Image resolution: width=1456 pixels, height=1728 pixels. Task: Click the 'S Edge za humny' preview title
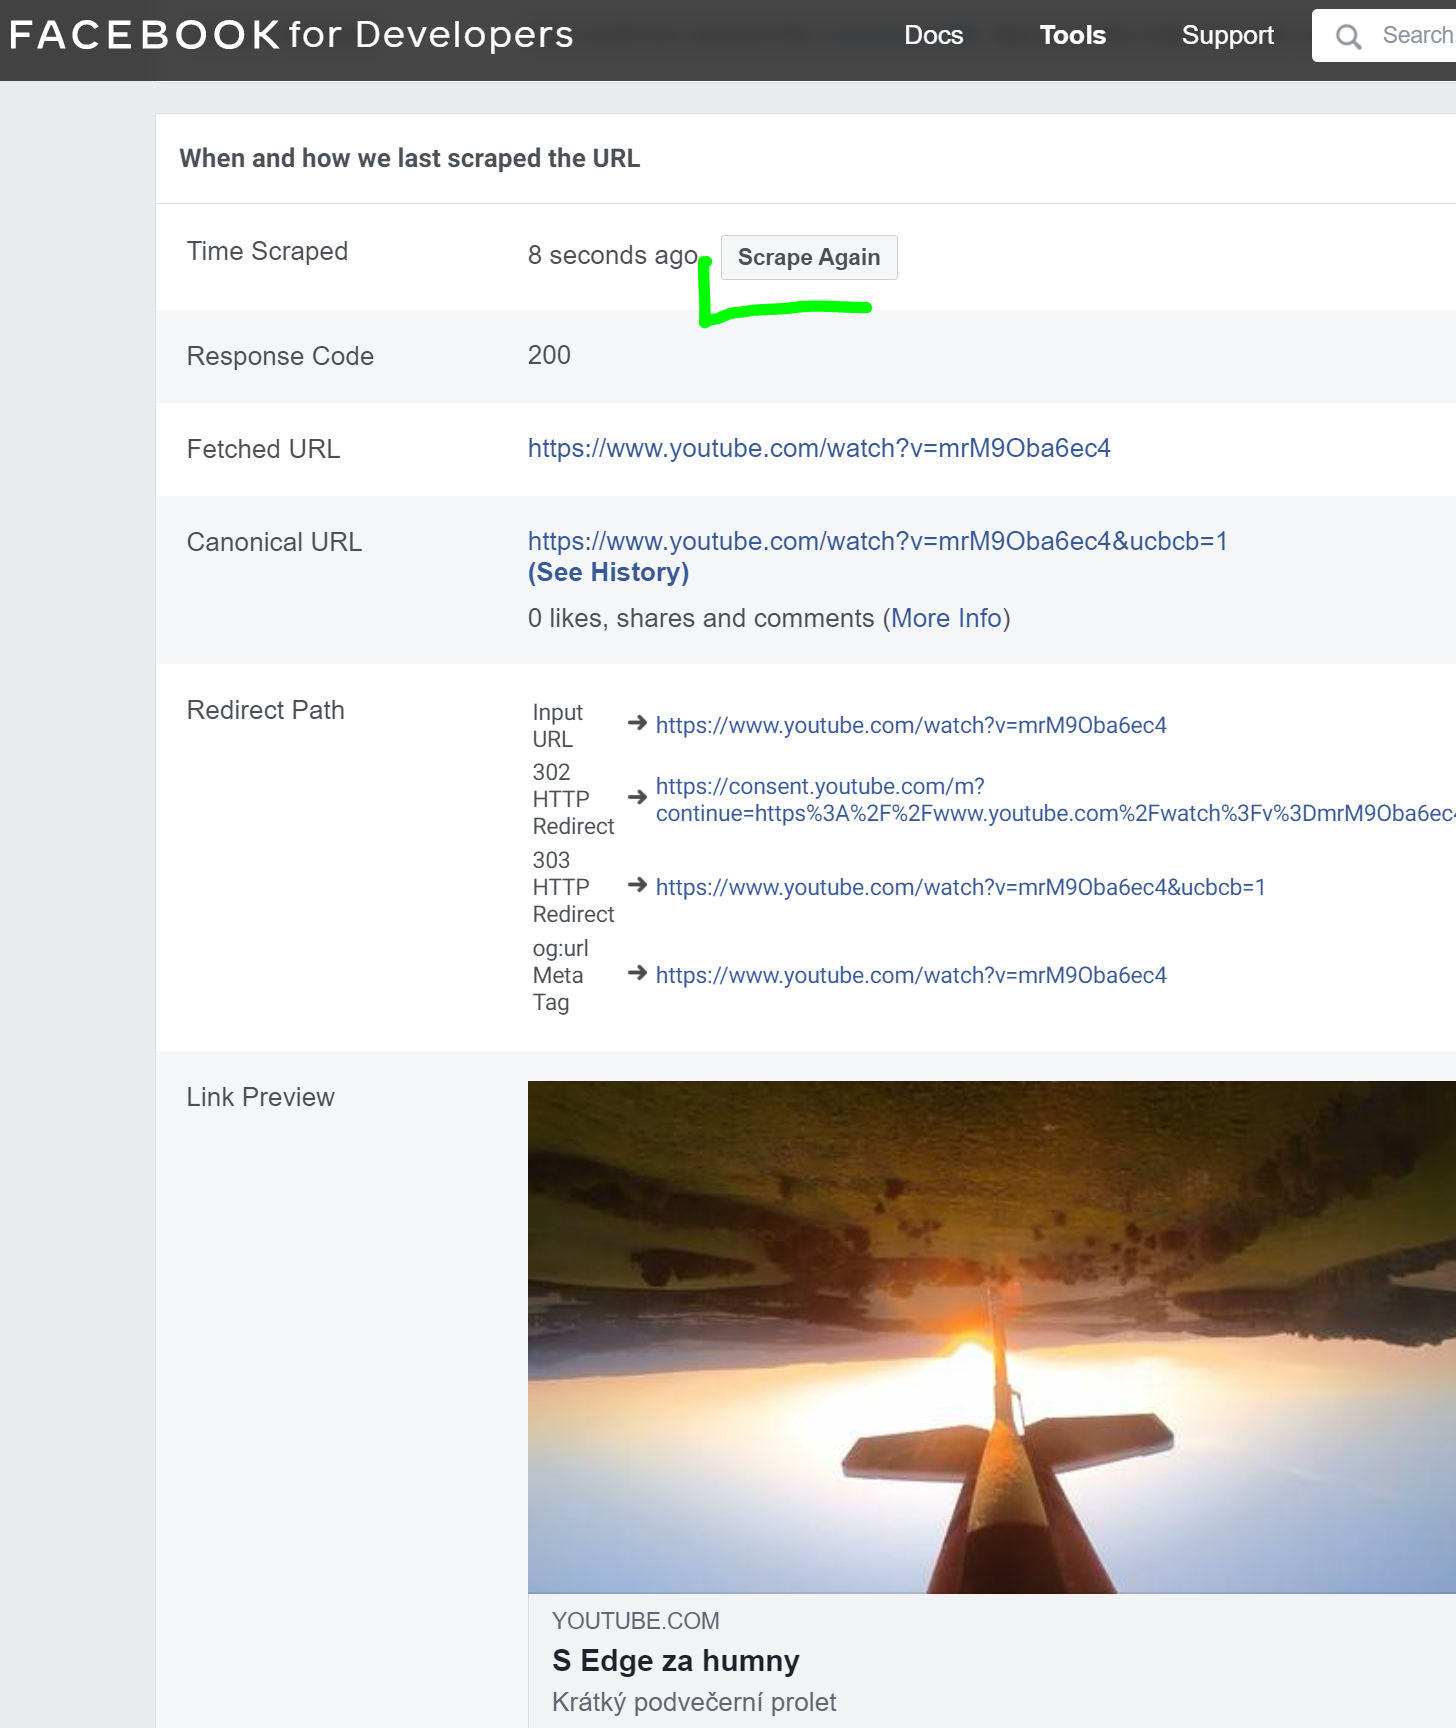[675, 1661]
